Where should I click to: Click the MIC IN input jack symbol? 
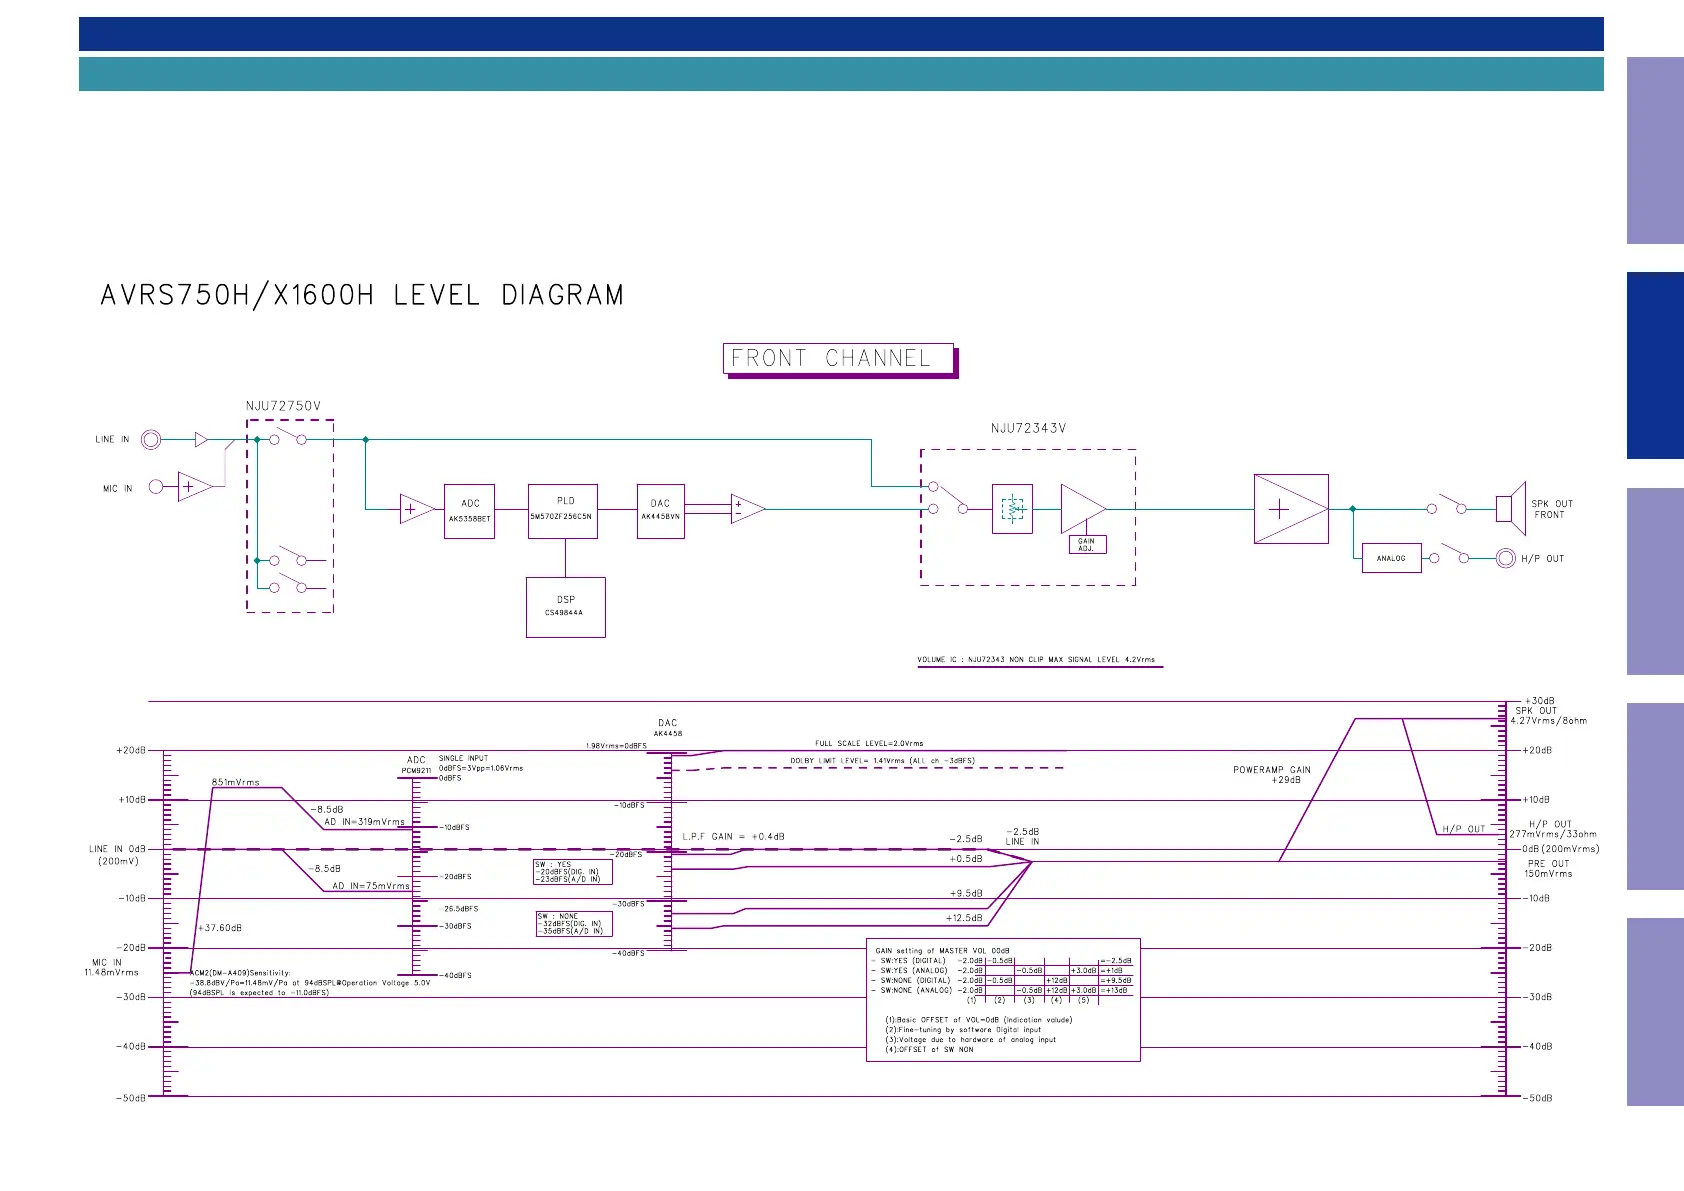[x=156, y=487]
